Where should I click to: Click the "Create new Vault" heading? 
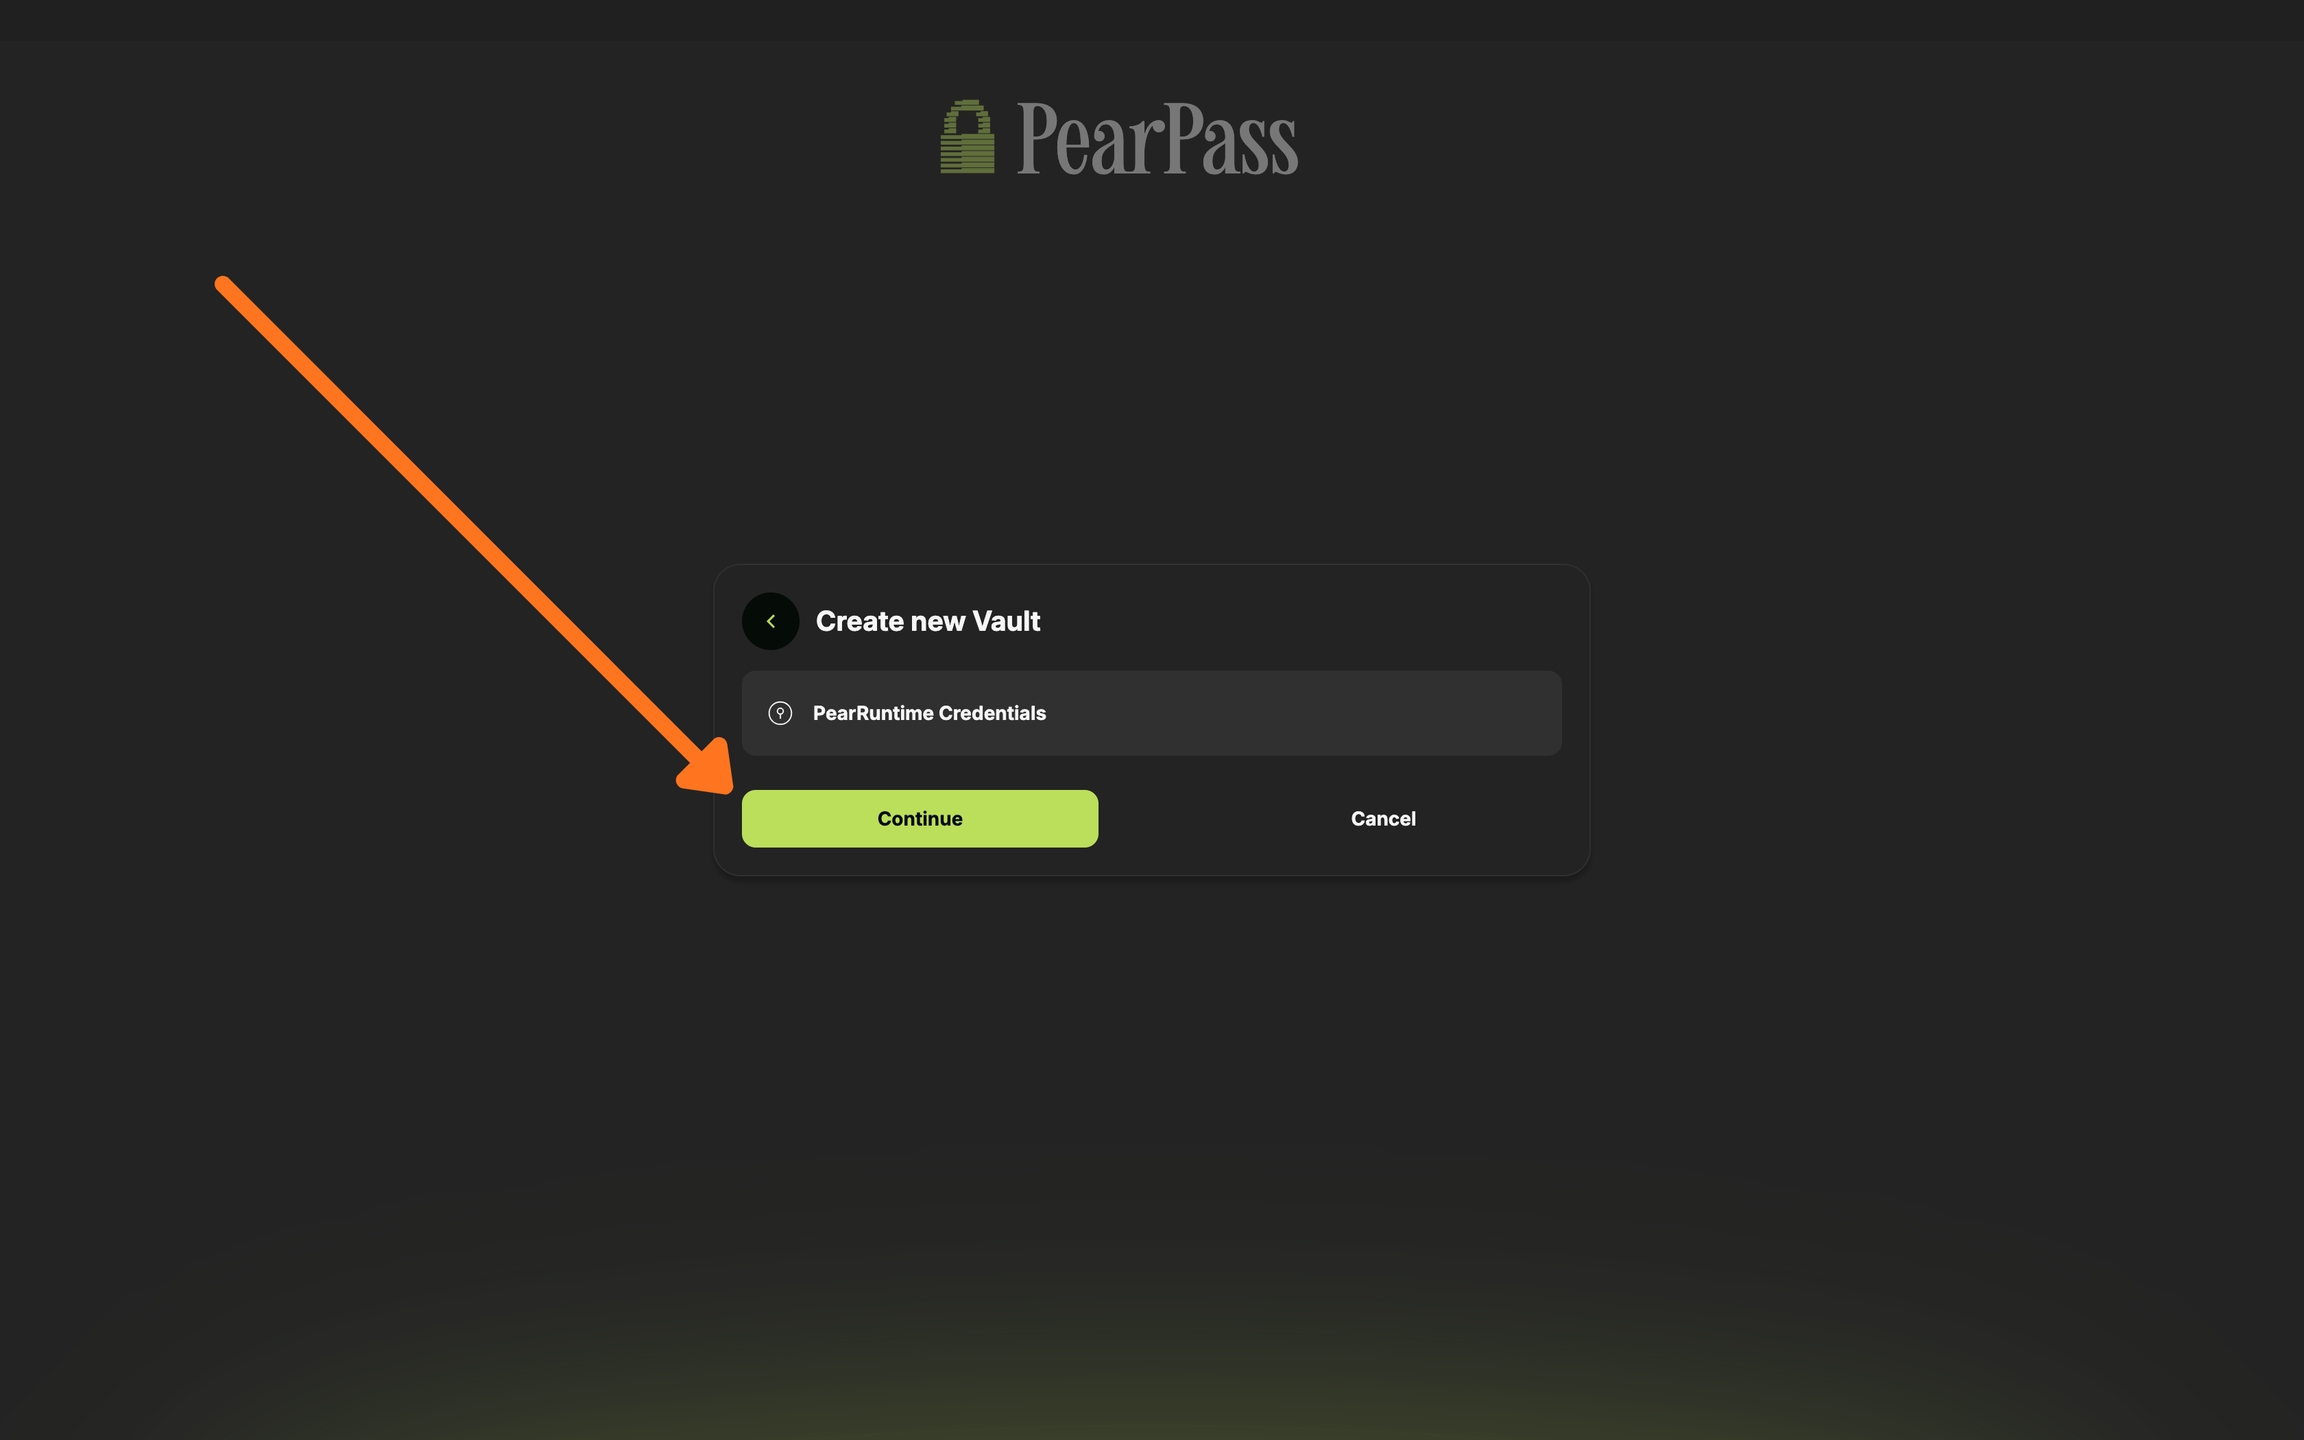tap(928, 621)
